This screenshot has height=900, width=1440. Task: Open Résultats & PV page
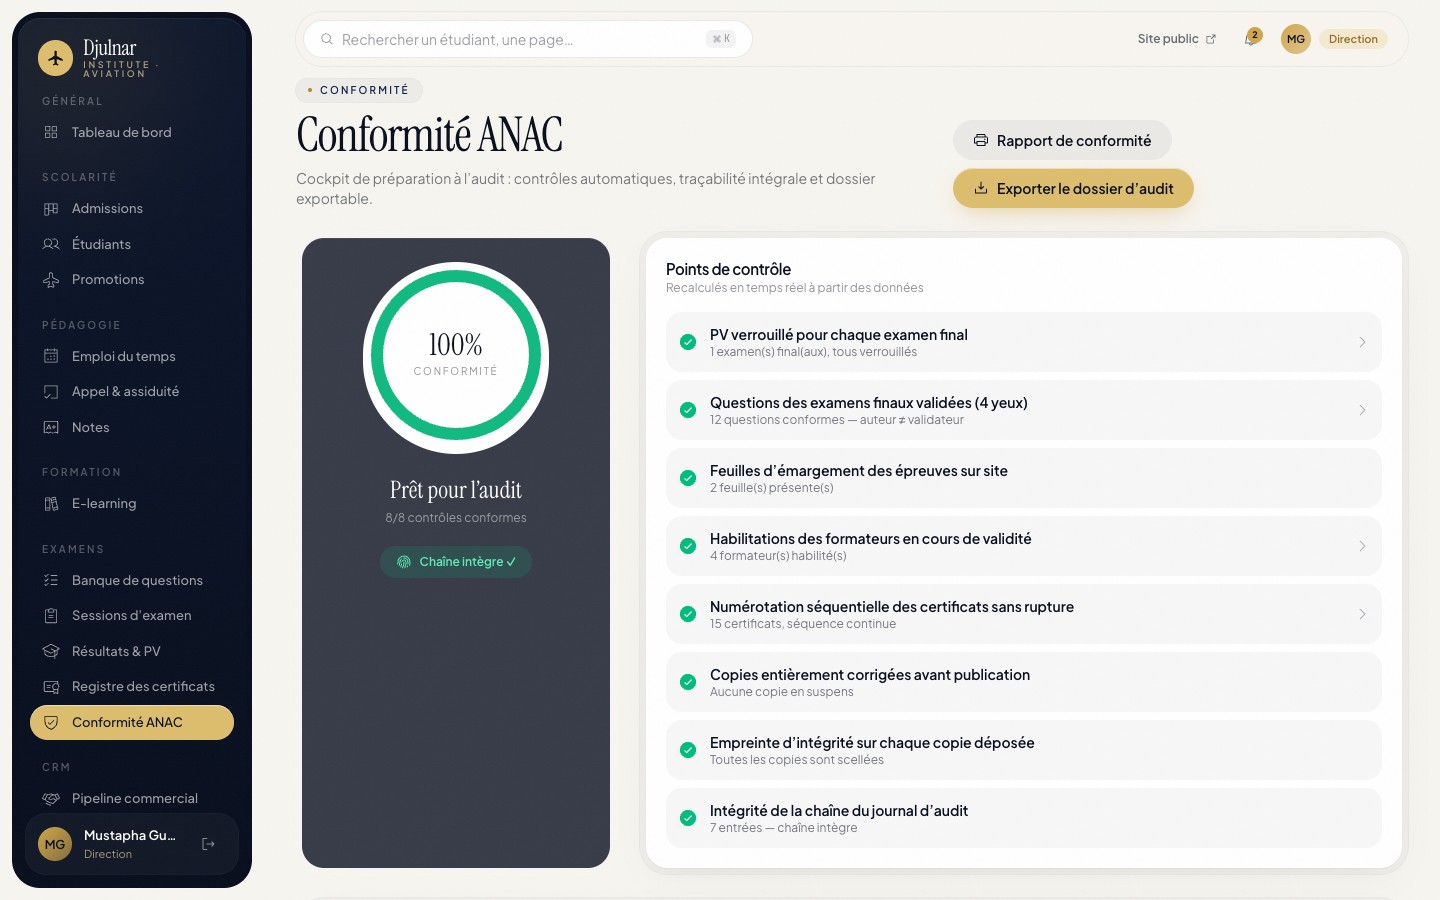(132, 651)
